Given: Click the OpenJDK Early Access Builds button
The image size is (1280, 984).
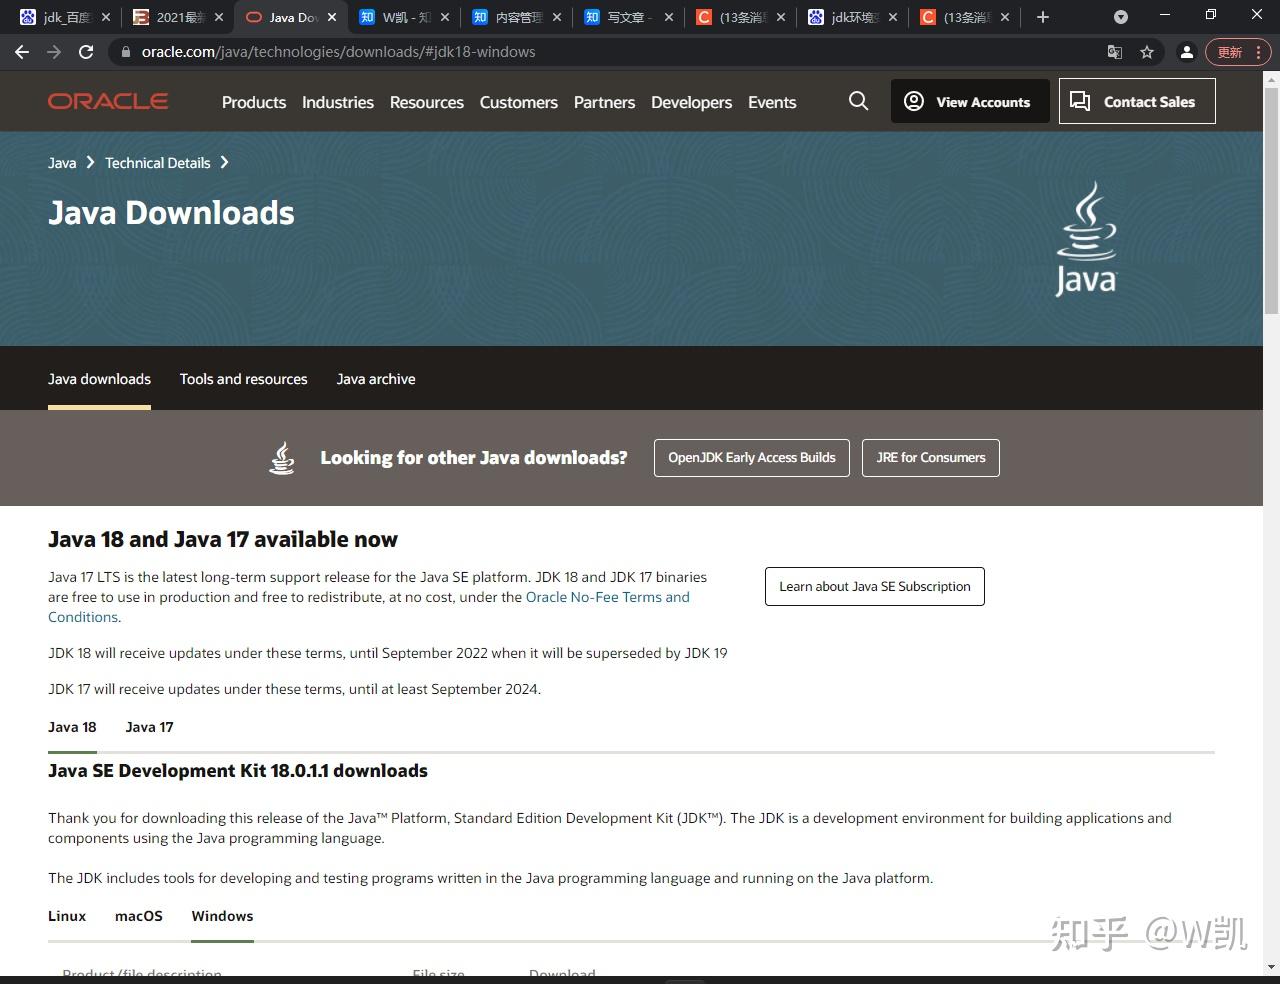Looking at the screenshot, I should (751, 457).
